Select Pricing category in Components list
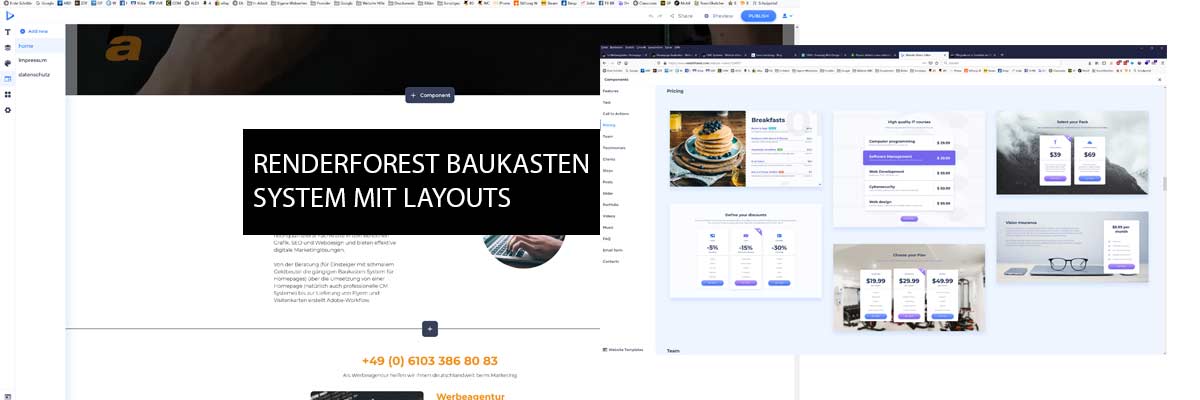 pos(609,125)
